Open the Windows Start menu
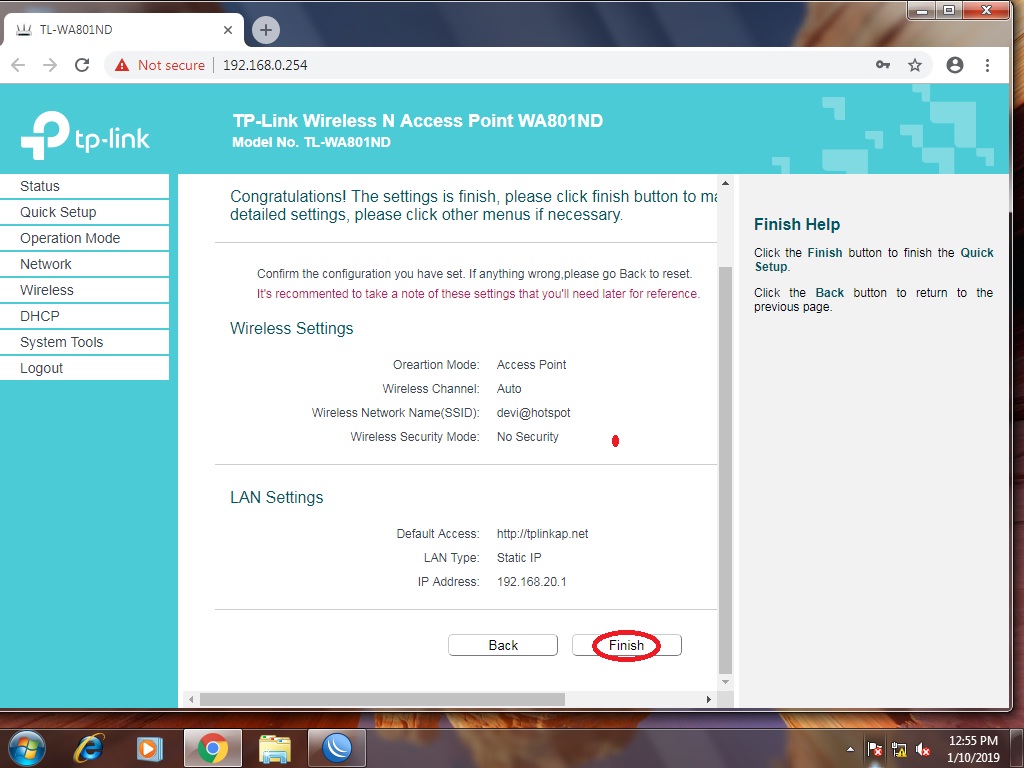 pyautogui.click(x=27, y=748)
